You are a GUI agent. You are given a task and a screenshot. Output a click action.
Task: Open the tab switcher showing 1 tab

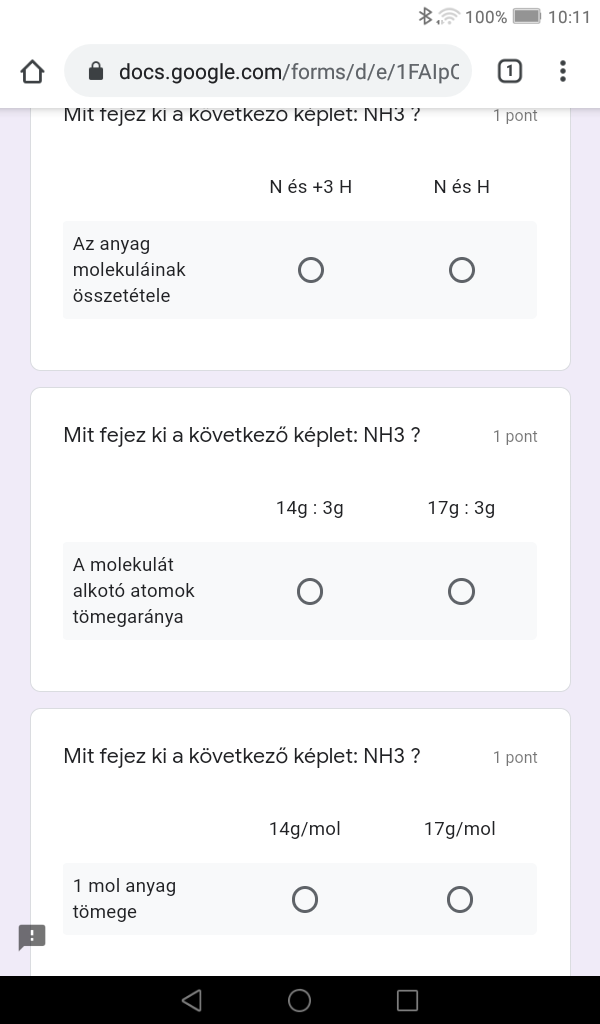point(509,71)
